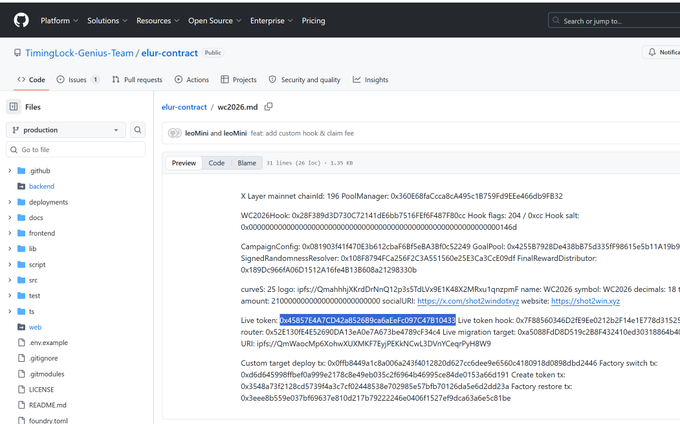Expand the lib folder chevron
Screen dimensions: 680x424
click(x=10, y=249)
